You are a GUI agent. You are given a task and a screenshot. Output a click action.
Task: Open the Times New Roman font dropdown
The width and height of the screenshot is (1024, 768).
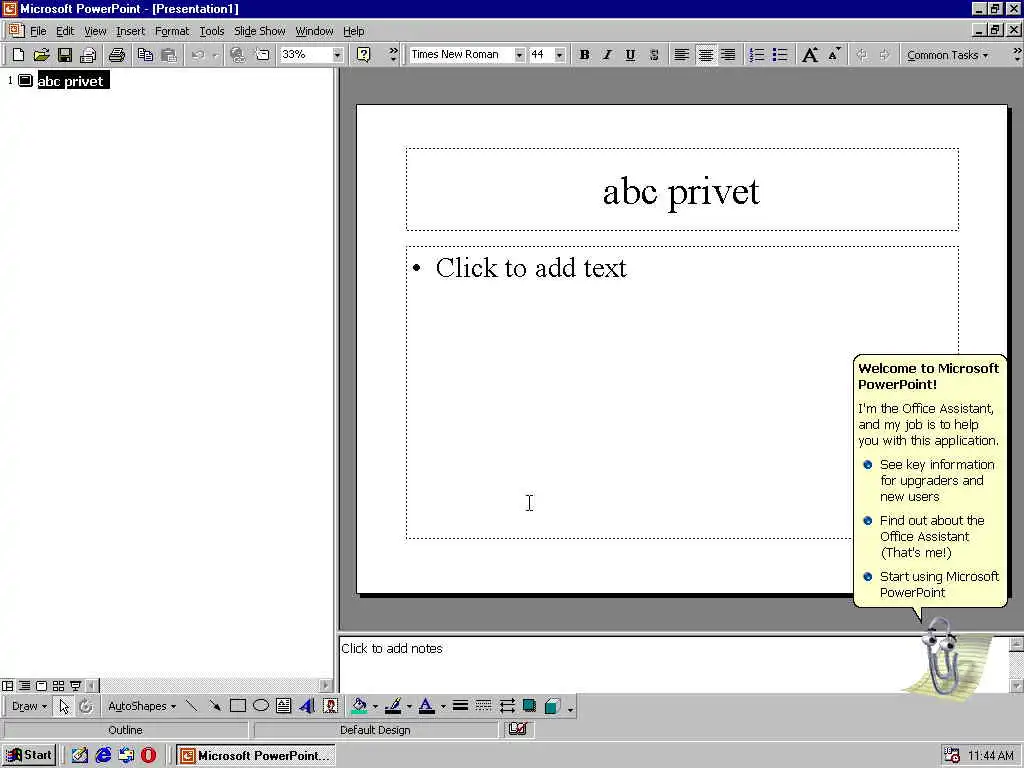[519, 55]
